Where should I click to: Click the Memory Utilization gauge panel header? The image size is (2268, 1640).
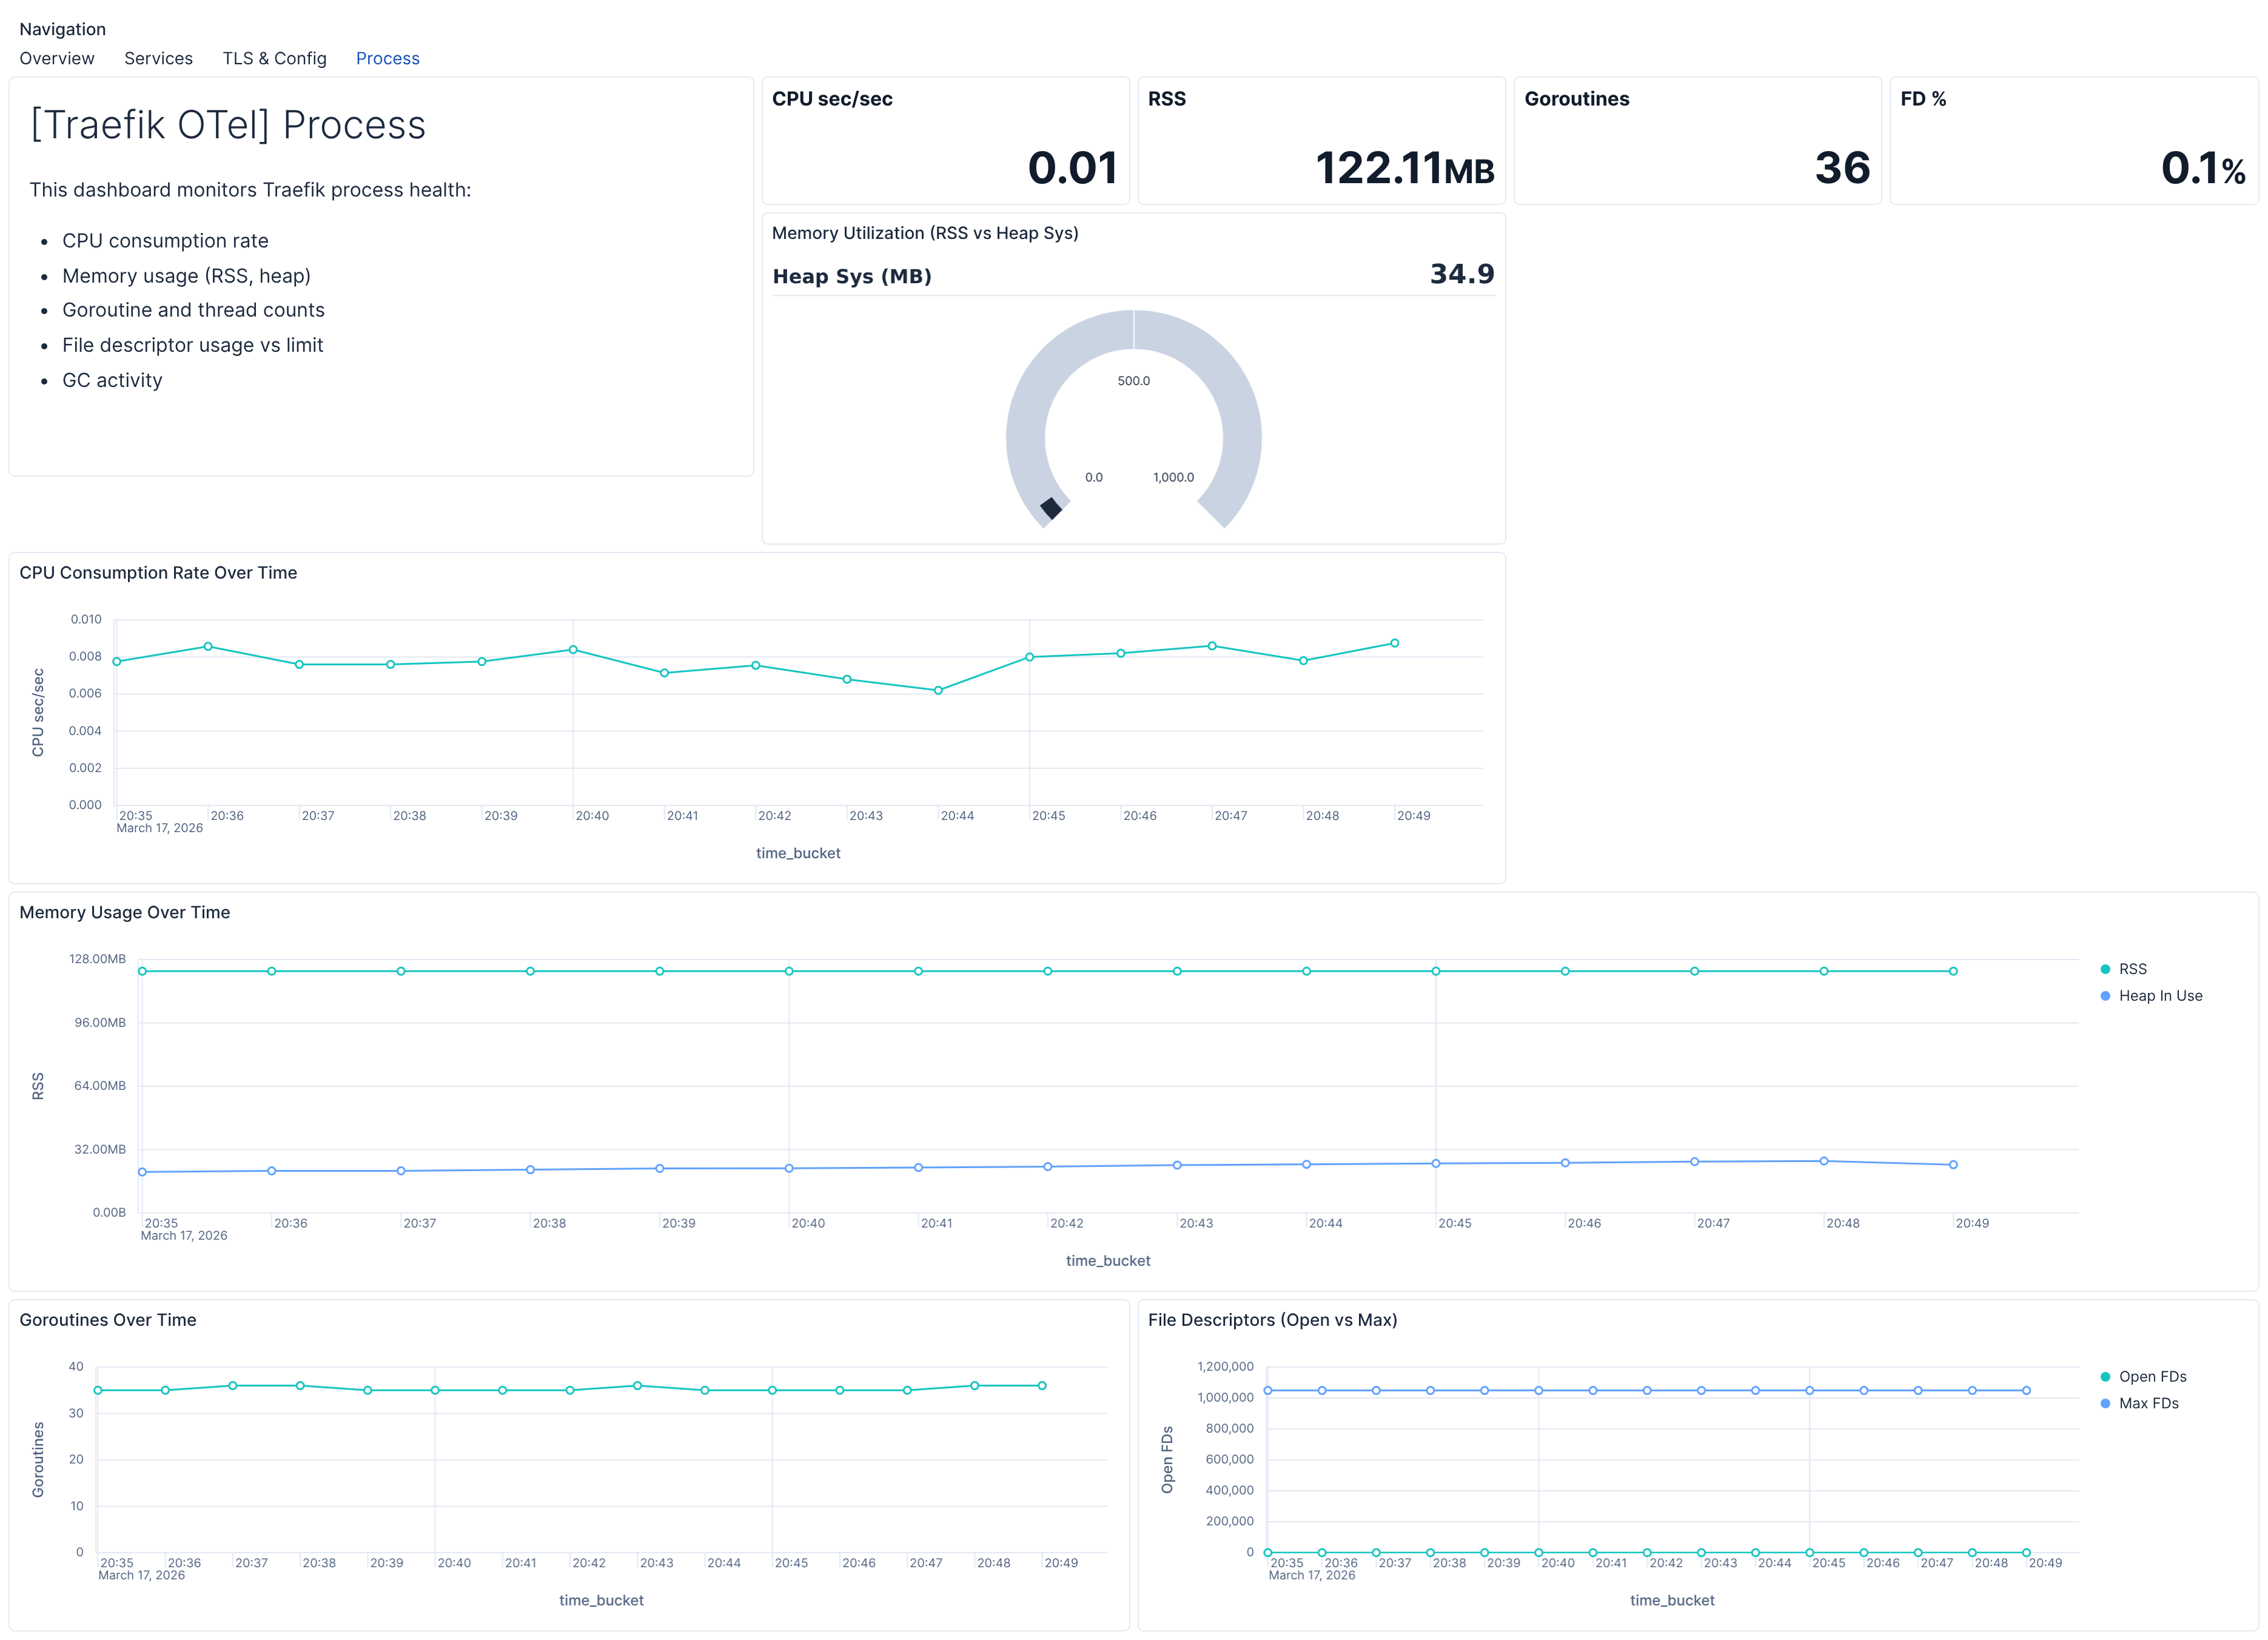coord(925,232)
